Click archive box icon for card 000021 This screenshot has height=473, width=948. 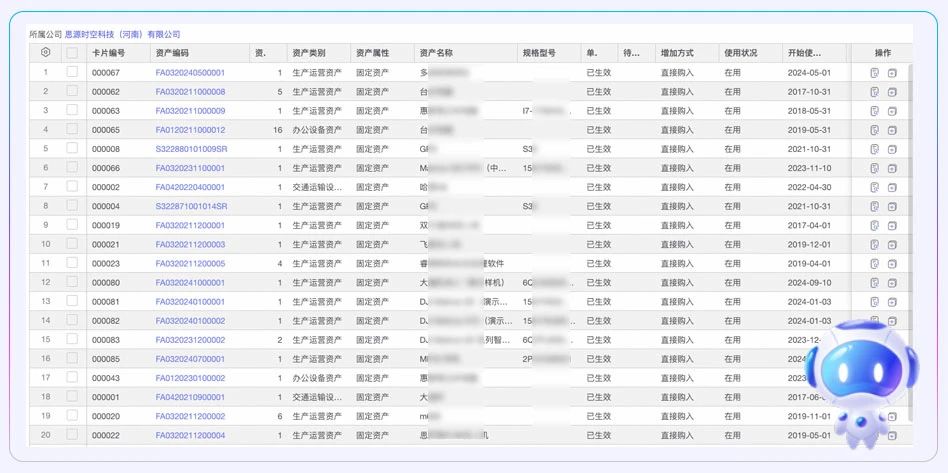point(892,245)
